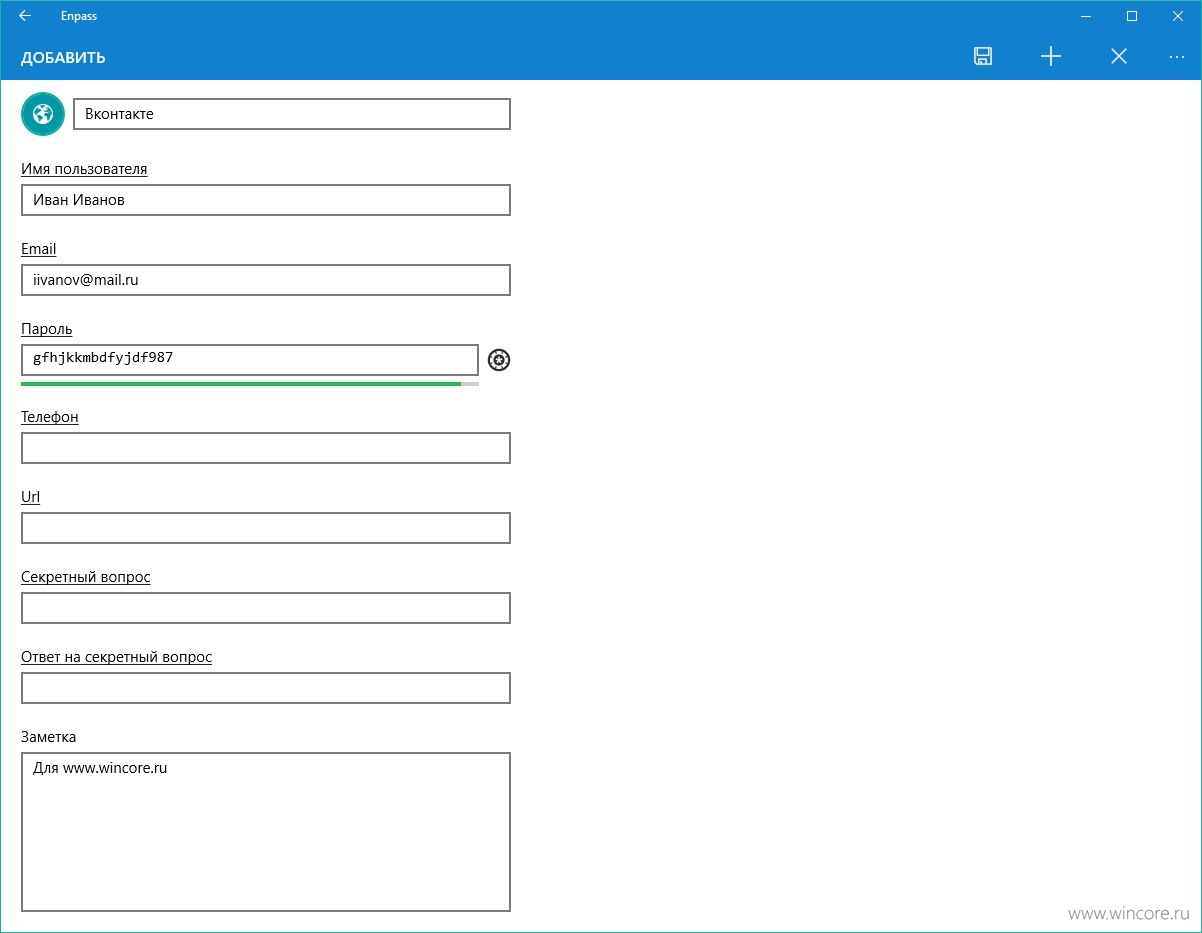Click the Секретный вопрос input field

266,608
